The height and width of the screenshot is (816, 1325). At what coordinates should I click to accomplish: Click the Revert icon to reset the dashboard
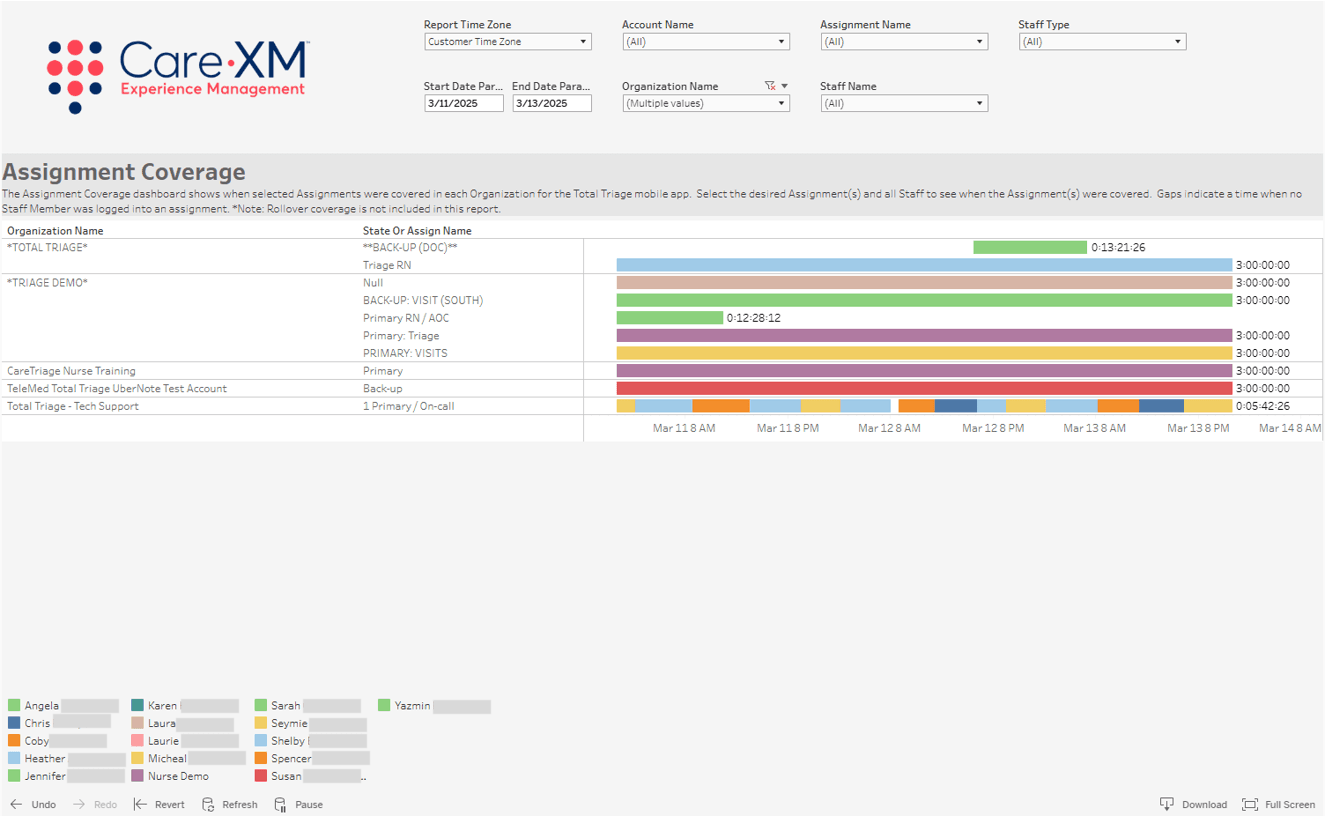coord(138,804)
